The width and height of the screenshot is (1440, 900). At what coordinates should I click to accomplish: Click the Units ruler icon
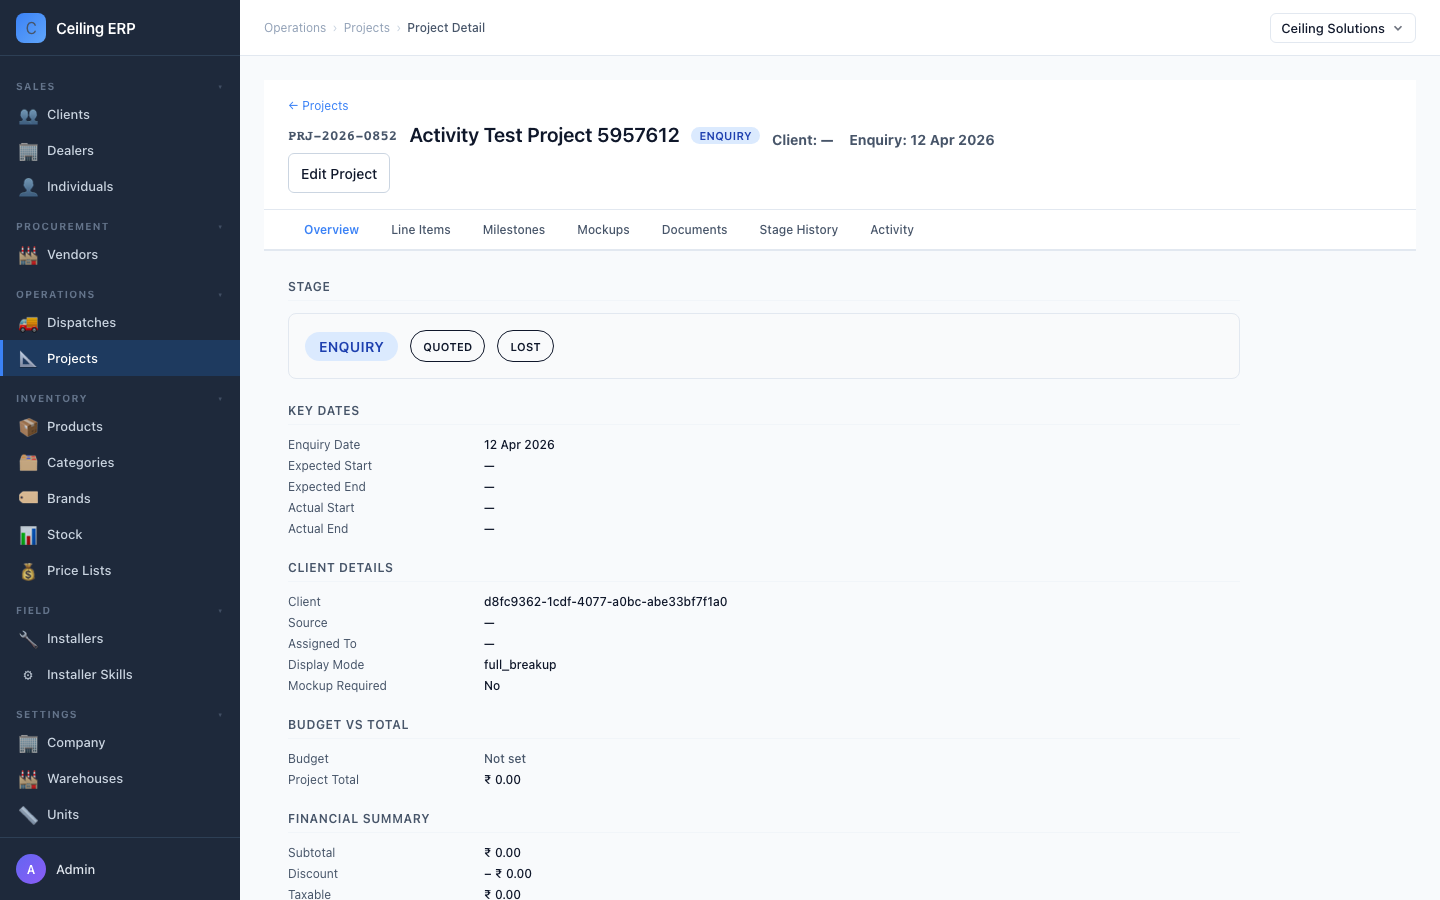[x=28, y=815]
